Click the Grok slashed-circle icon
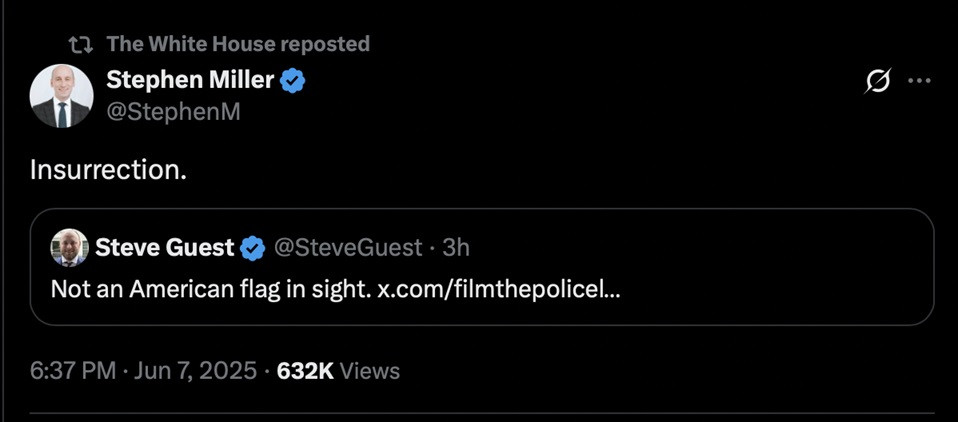 coord(877,83)
